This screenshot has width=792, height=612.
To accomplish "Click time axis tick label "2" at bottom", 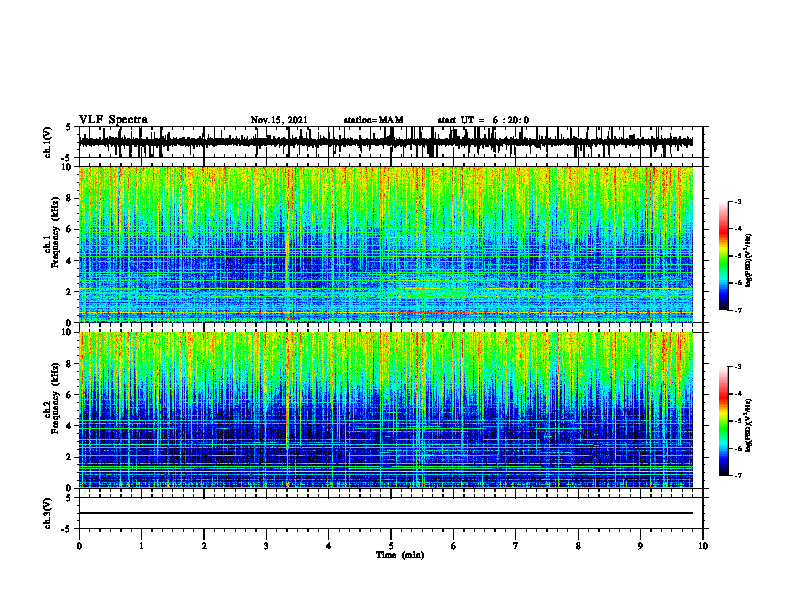I will coord(204,546).
